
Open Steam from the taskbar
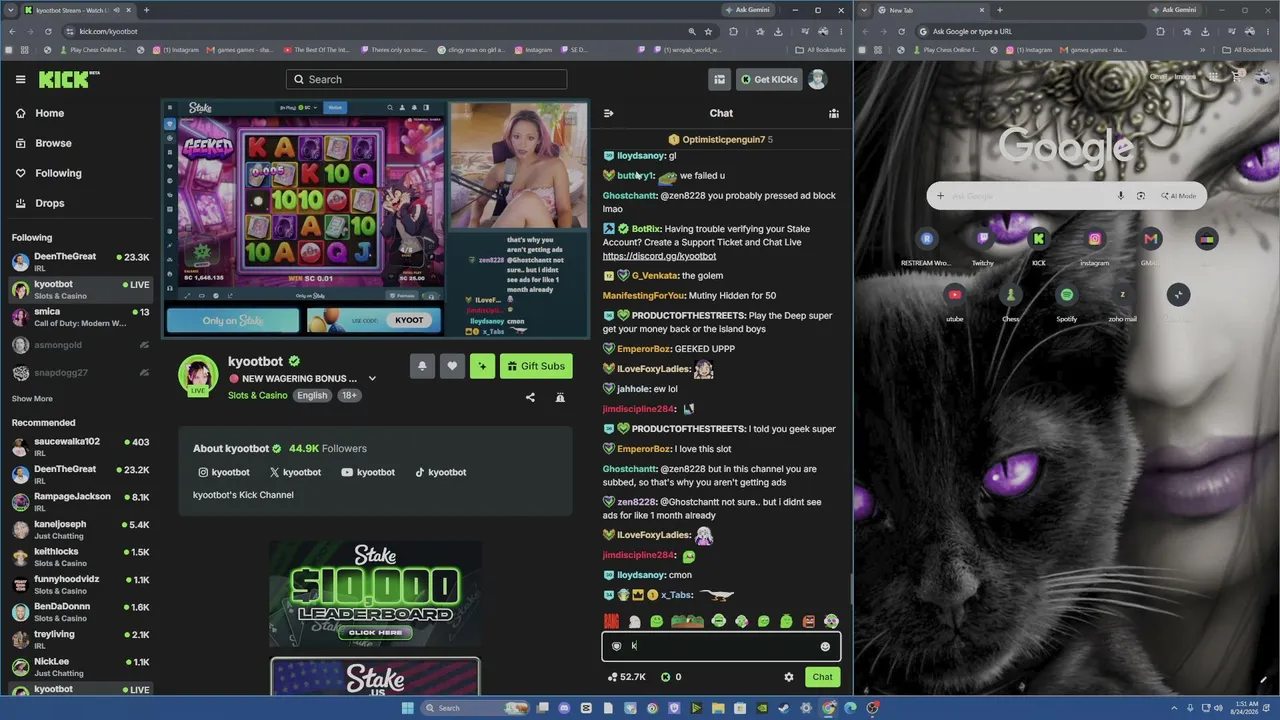point(785,708)
